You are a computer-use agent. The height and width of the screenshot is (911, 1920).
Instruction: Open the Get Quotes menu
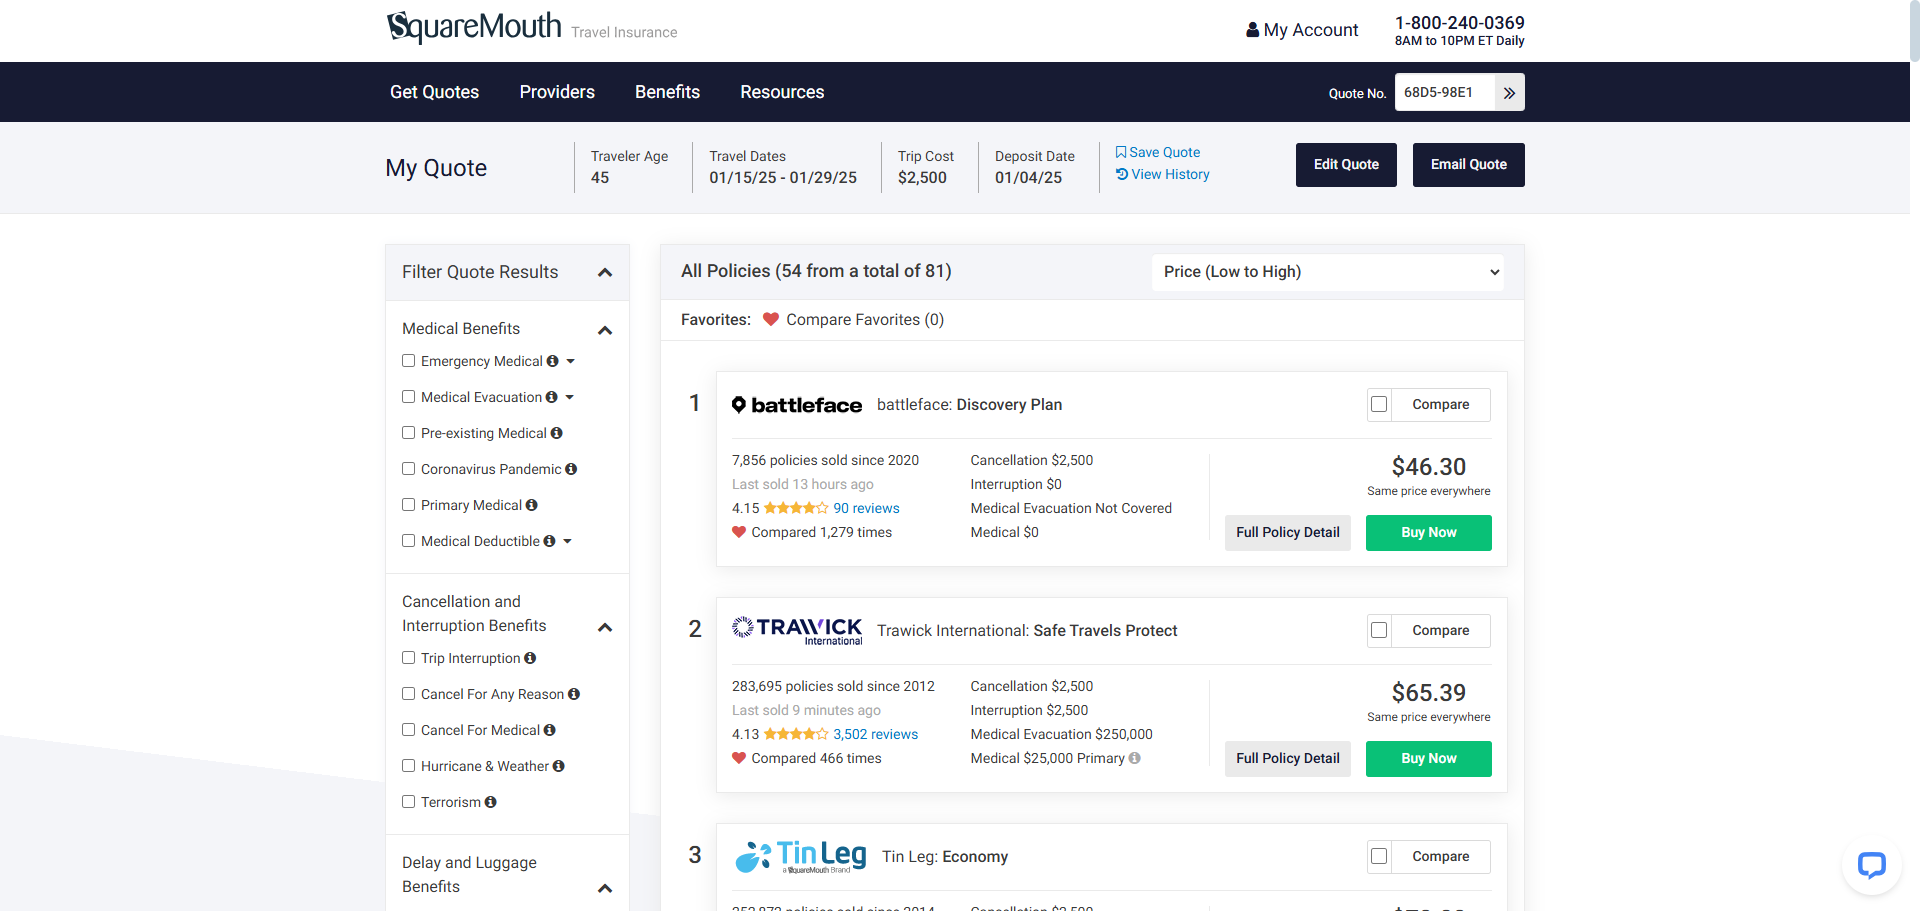click(x=434, y=92)
